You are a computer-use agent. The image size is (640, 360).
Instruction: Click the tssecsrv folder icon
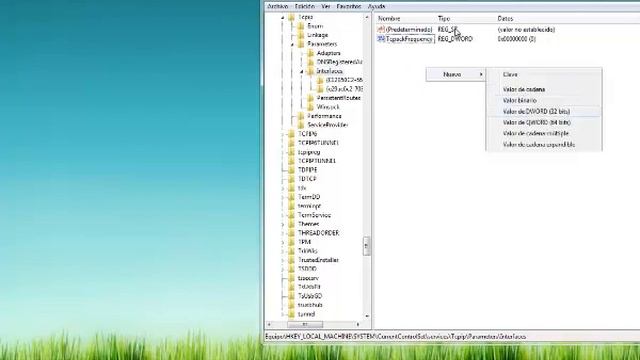click(291, 278)
